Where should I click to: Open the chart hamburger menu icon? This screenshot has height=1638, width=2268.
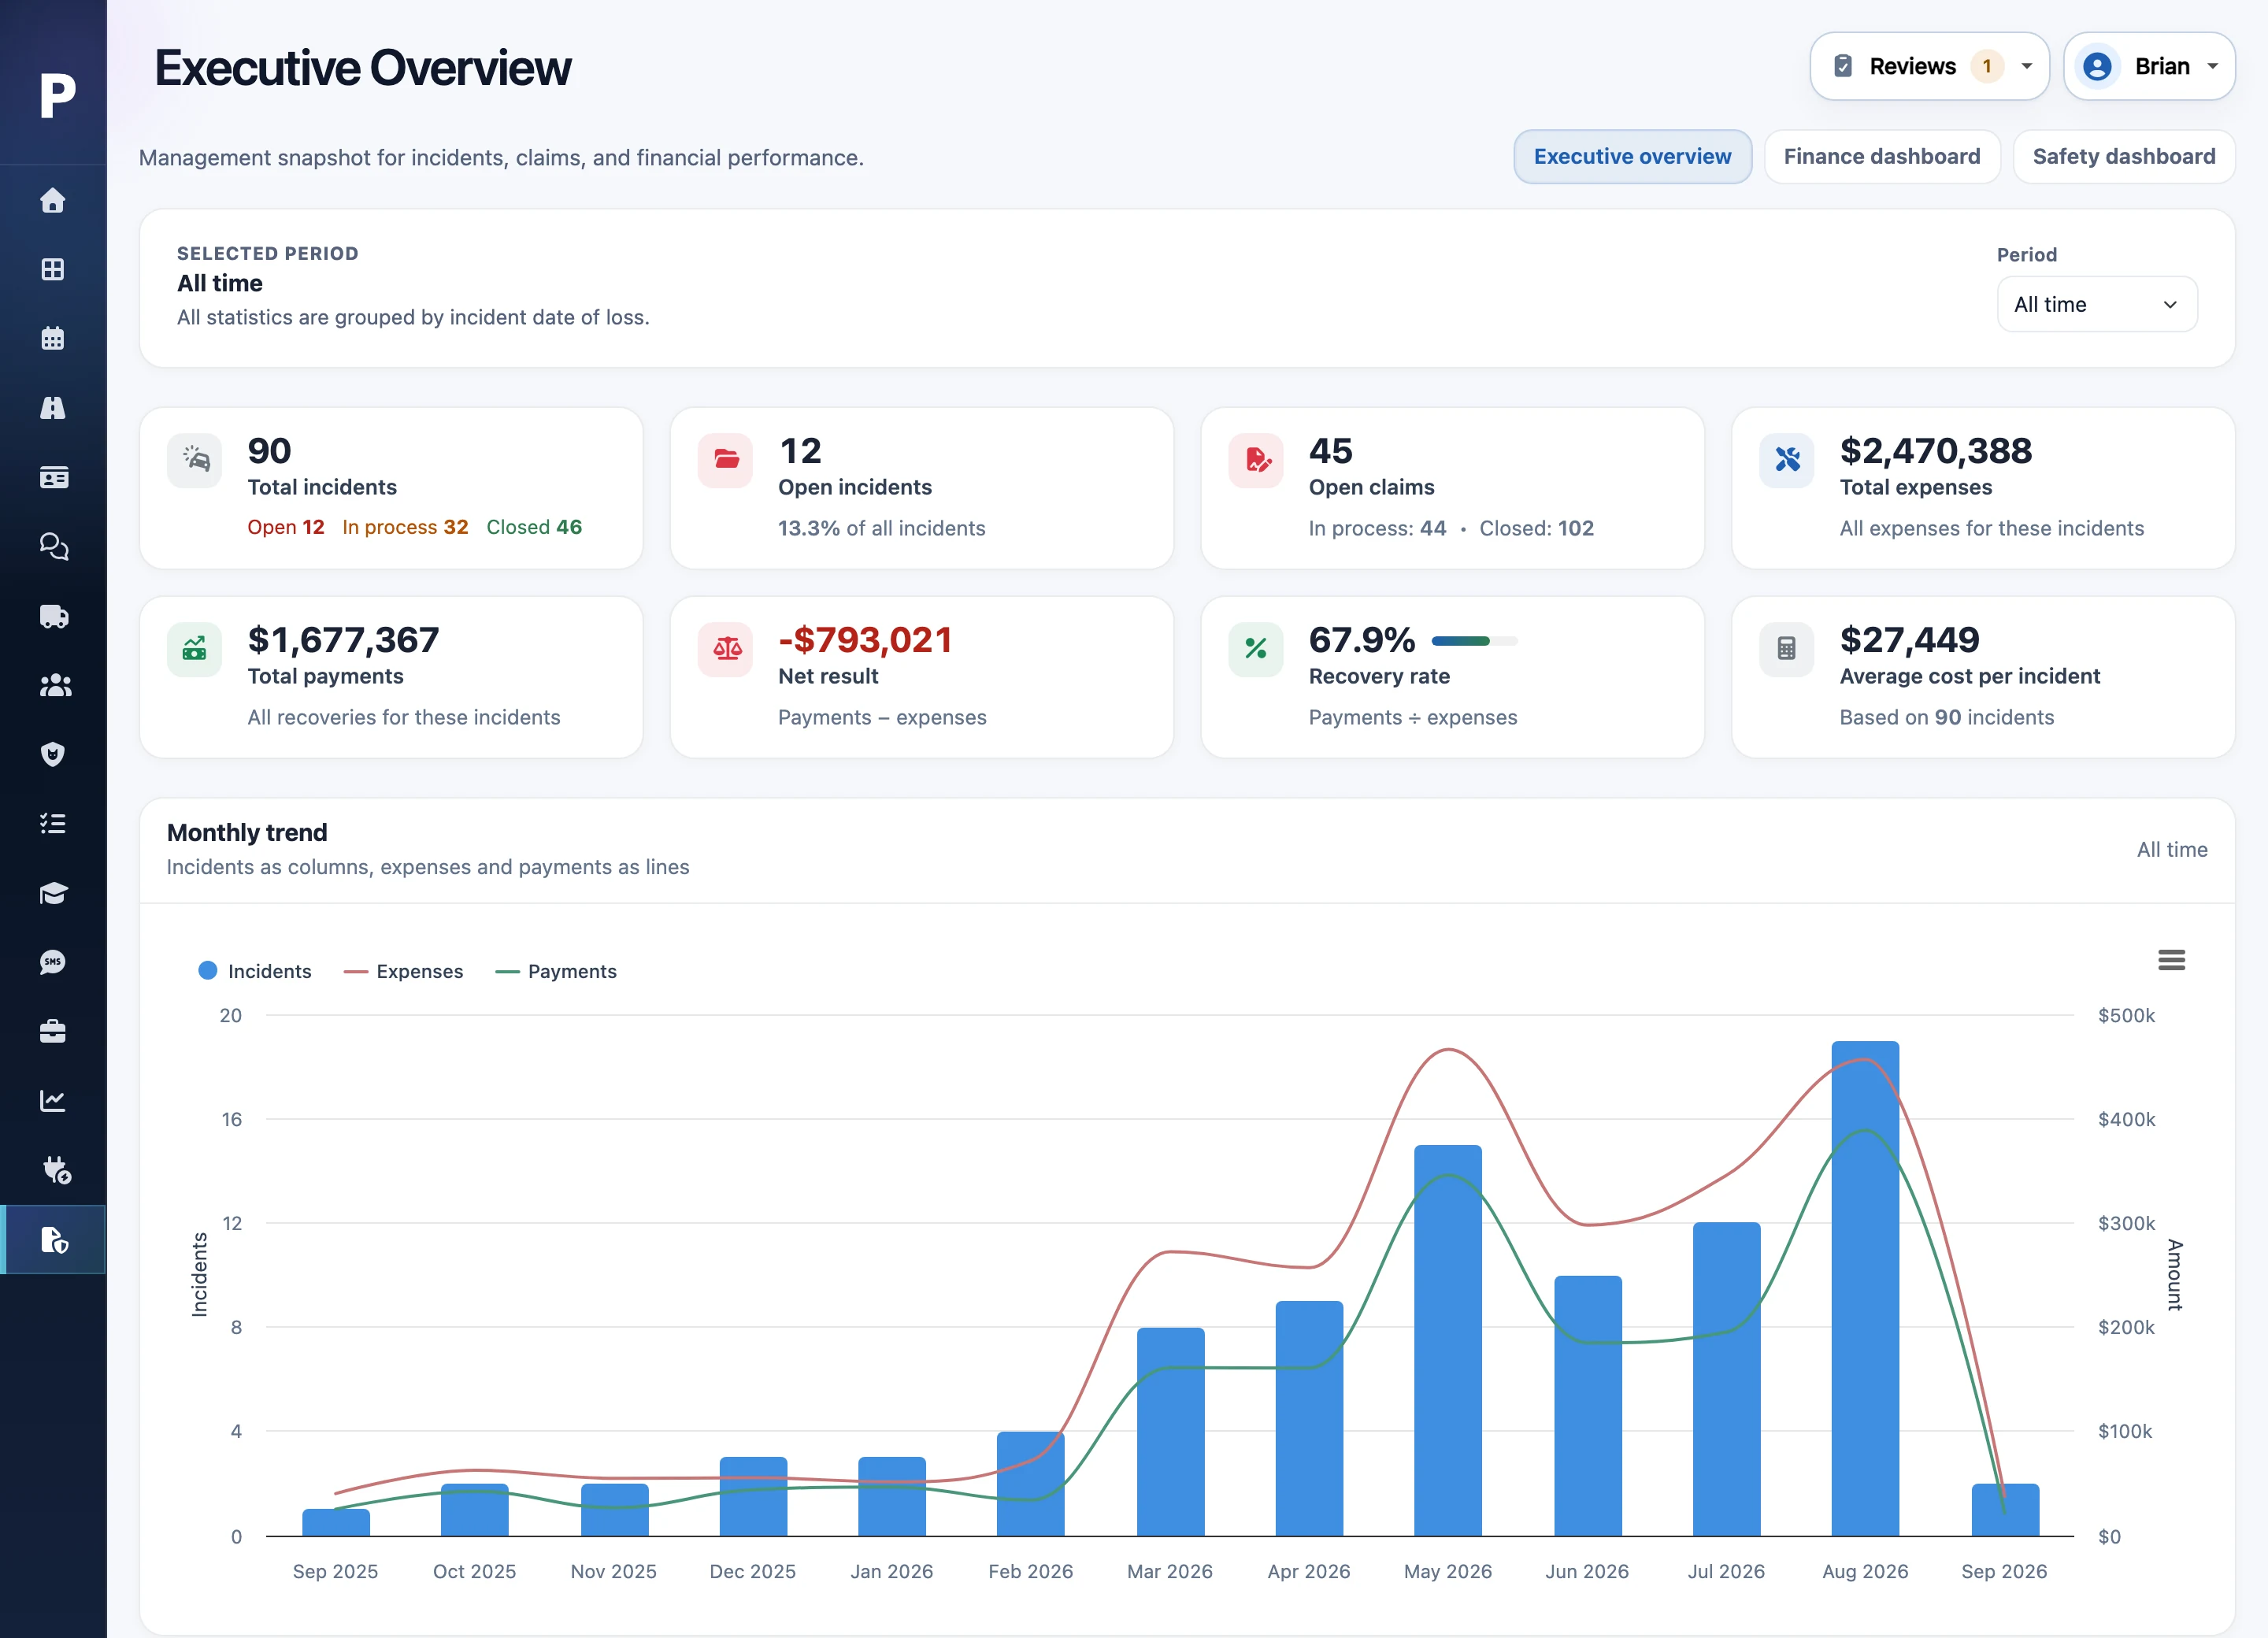click(x=2171, y=960)
